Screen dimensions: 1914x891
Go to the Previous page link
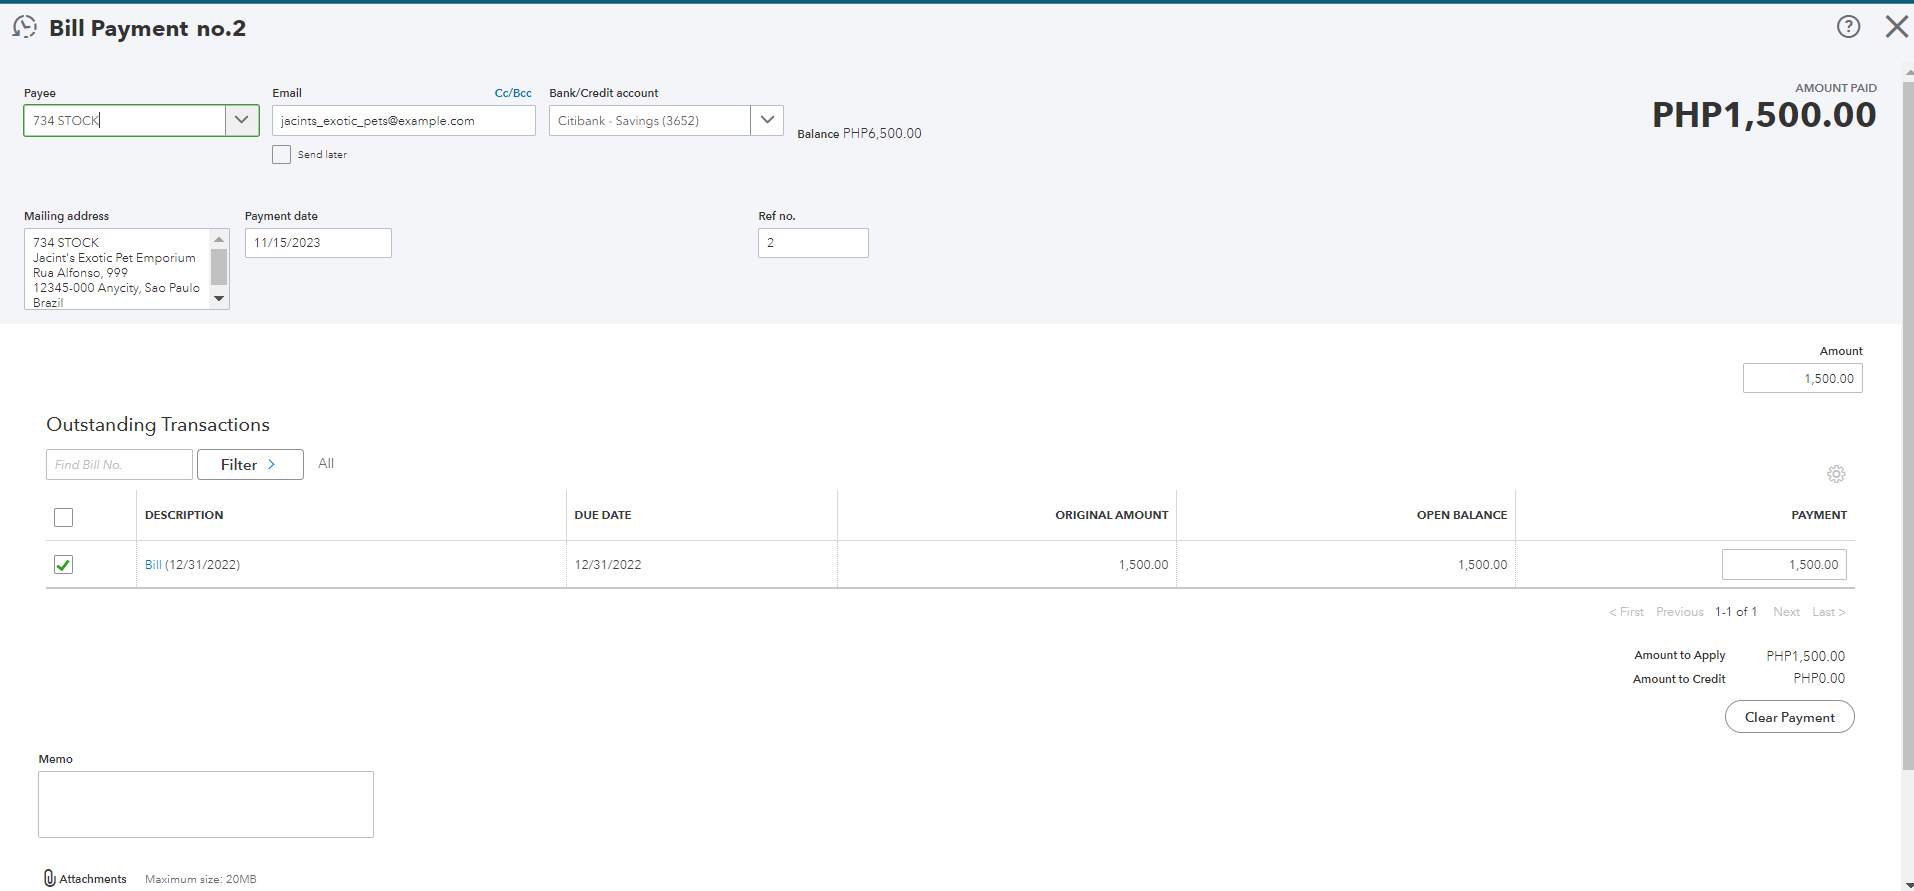pos(1680,612)
